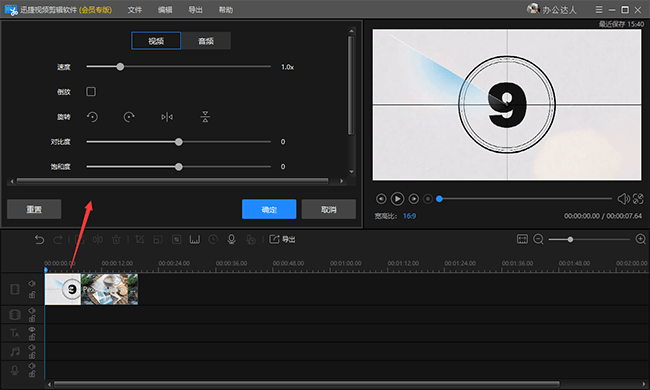
Task: Click the 16:9 aspect ratio link
Action: [409, 216]
